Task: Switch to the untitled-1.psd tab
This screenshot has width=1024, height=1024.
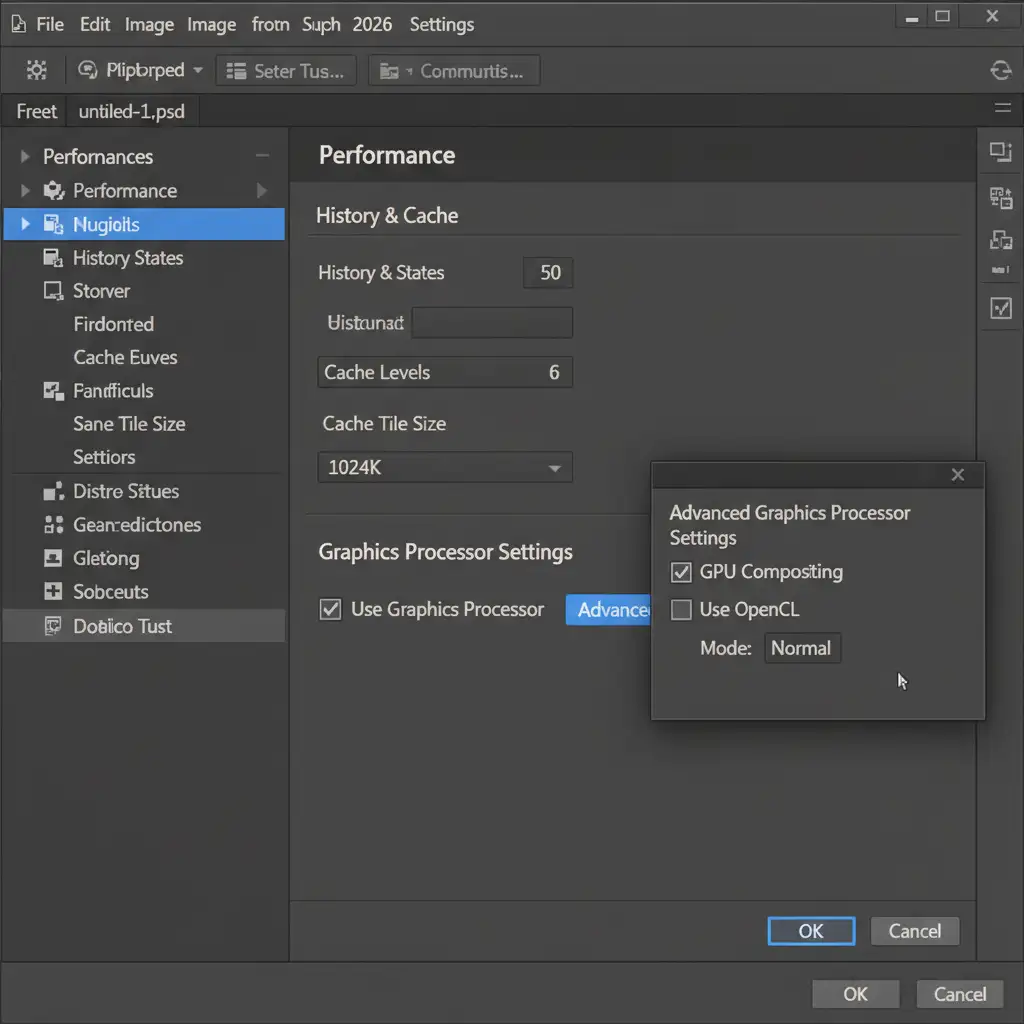Action: point(131,111)
